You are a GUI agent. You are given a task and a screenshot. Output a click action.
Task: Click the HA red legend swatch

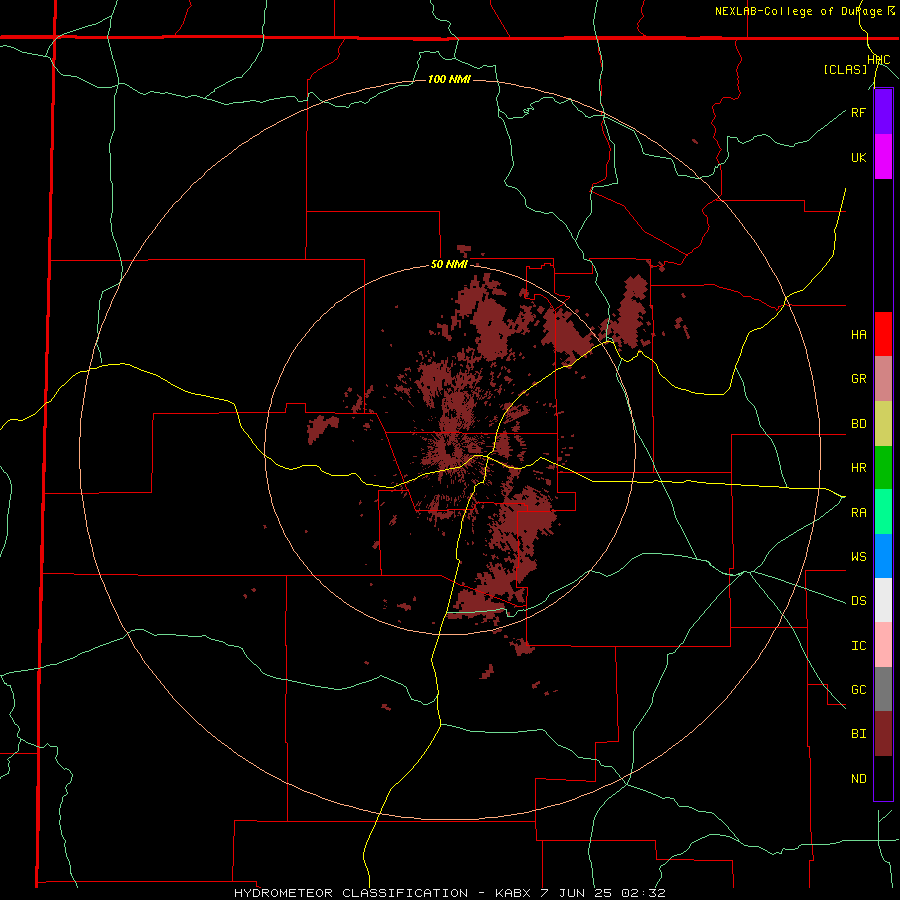pyautogui.click(x=883, y=334)
